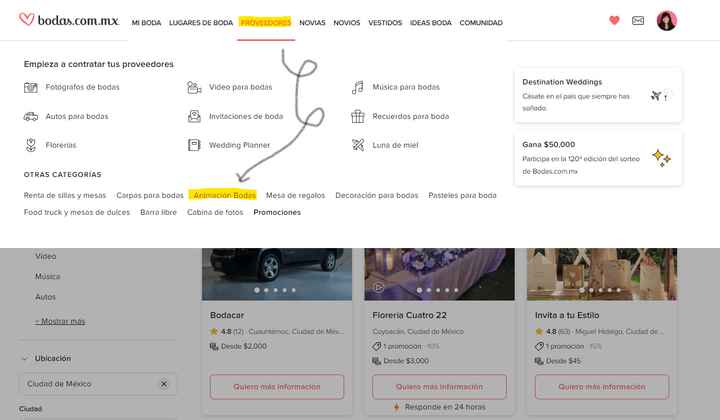720x420 pixels.
Task: Open the Proveedores menu tab
Action: [x=265, y=22]
